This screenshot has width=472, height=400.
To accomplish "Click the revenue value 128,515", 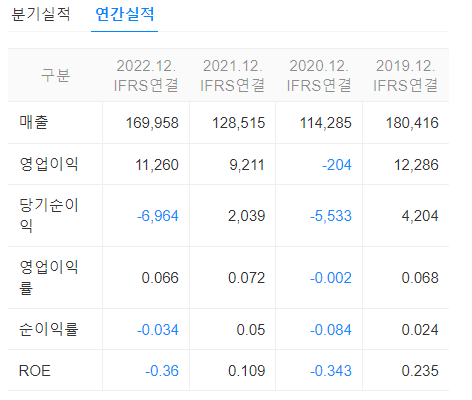I will coord(239,123).
